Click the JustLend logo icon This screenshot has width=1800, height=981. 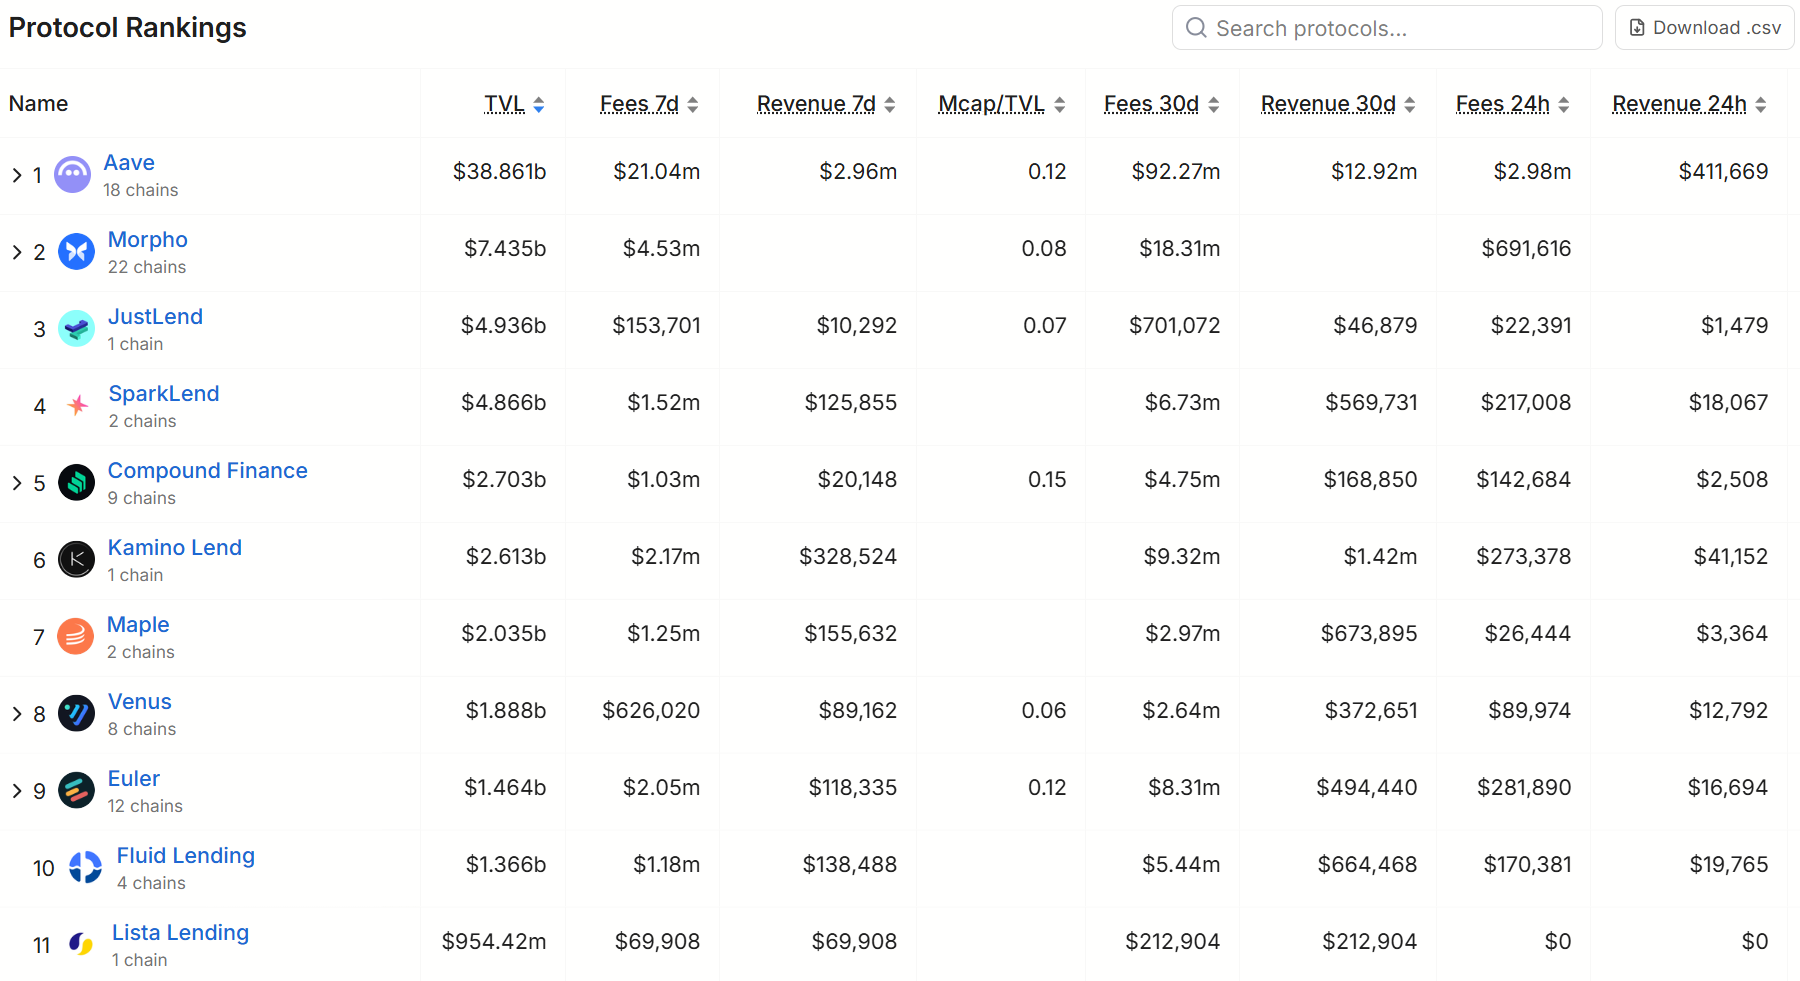tap(76, 329)
